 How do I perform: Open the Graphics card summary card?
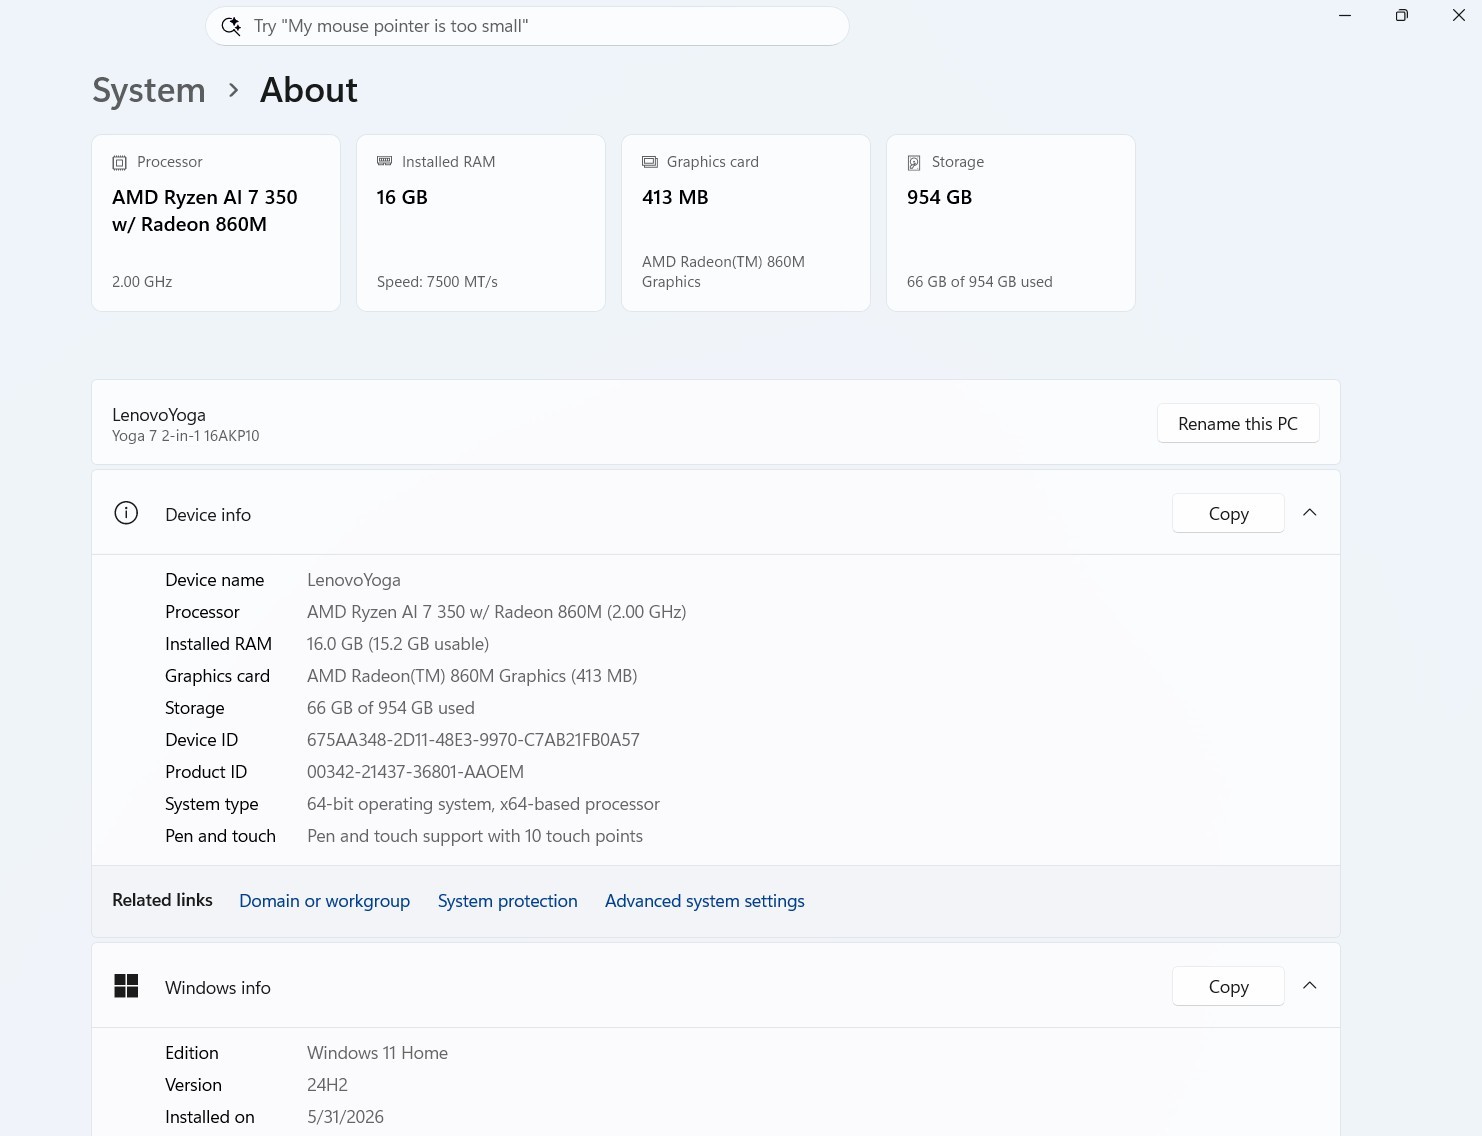coord(746,223)
